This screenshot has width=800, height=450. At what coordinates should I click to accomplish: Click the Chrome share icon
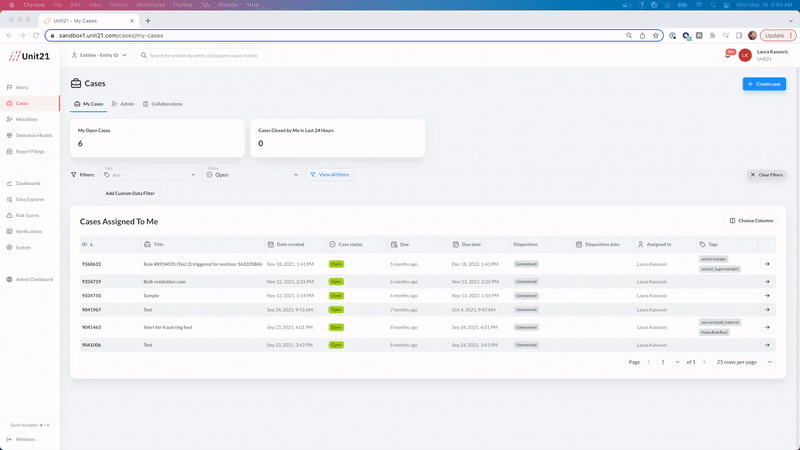(x=642, y=35)
